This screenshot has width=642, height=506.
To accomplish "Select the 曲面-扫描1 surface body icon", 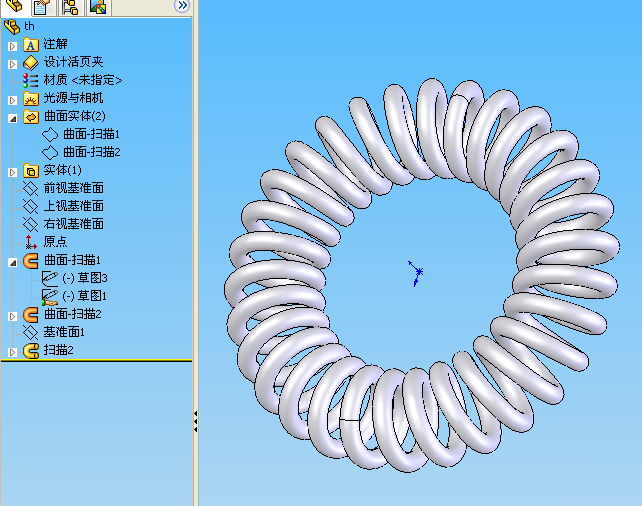I will (x=50, y=134).
